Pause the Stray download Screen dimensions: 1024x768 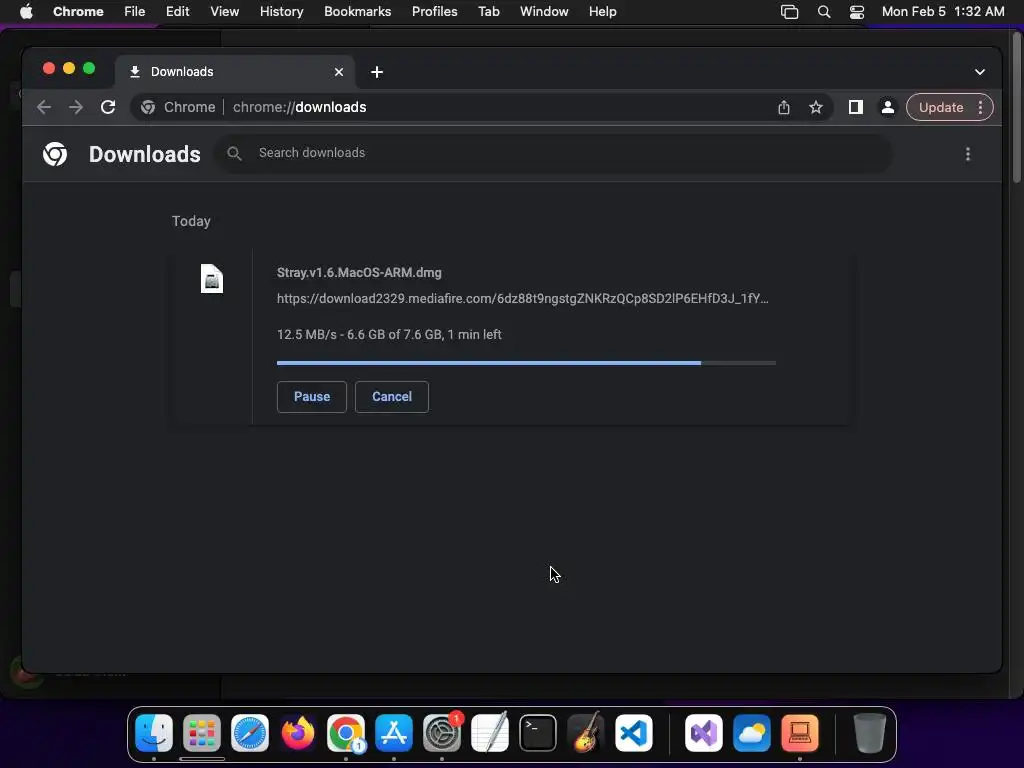pos(312,396)
